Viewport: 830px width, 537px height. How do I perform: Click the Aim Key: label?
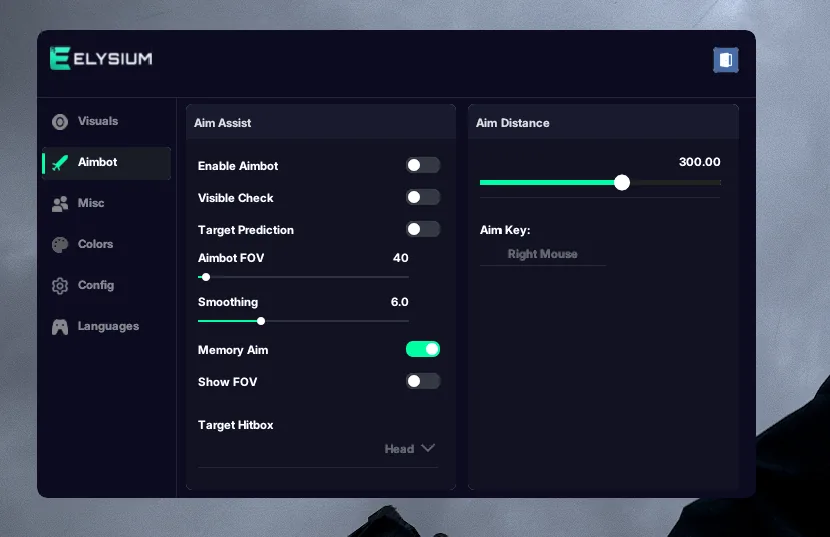[x=505, y=230]
